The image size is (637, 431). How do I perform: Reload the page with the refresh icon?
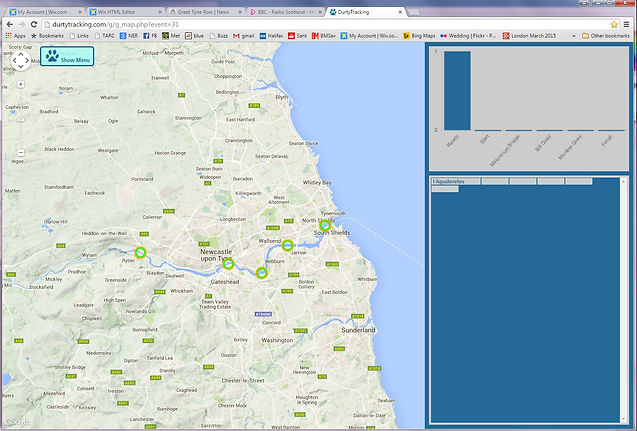(x=34, y=24)
